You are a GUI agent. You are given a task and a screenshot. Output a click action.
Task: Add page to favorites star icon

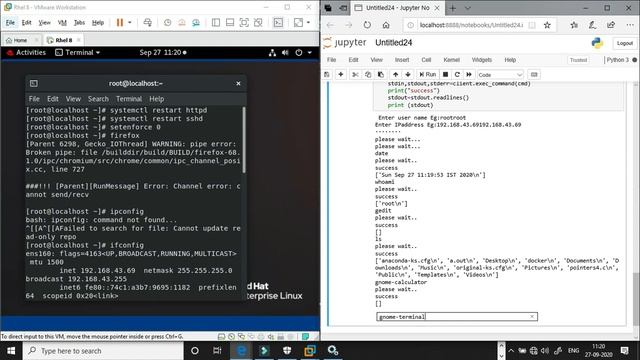tap(547, 25)
